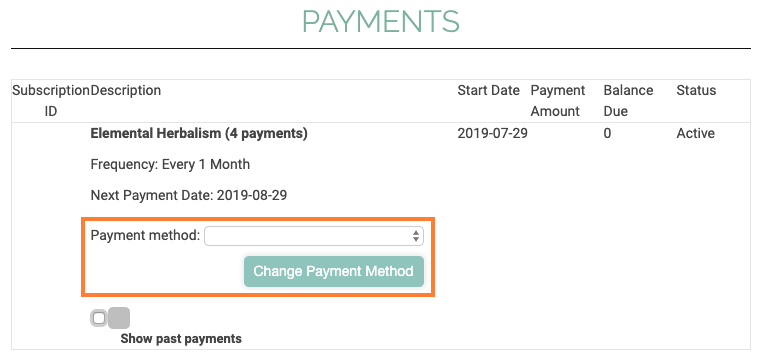The image size is (763, 364).
Task: Click the Subscription ID column header
Action: pos(51,101)
